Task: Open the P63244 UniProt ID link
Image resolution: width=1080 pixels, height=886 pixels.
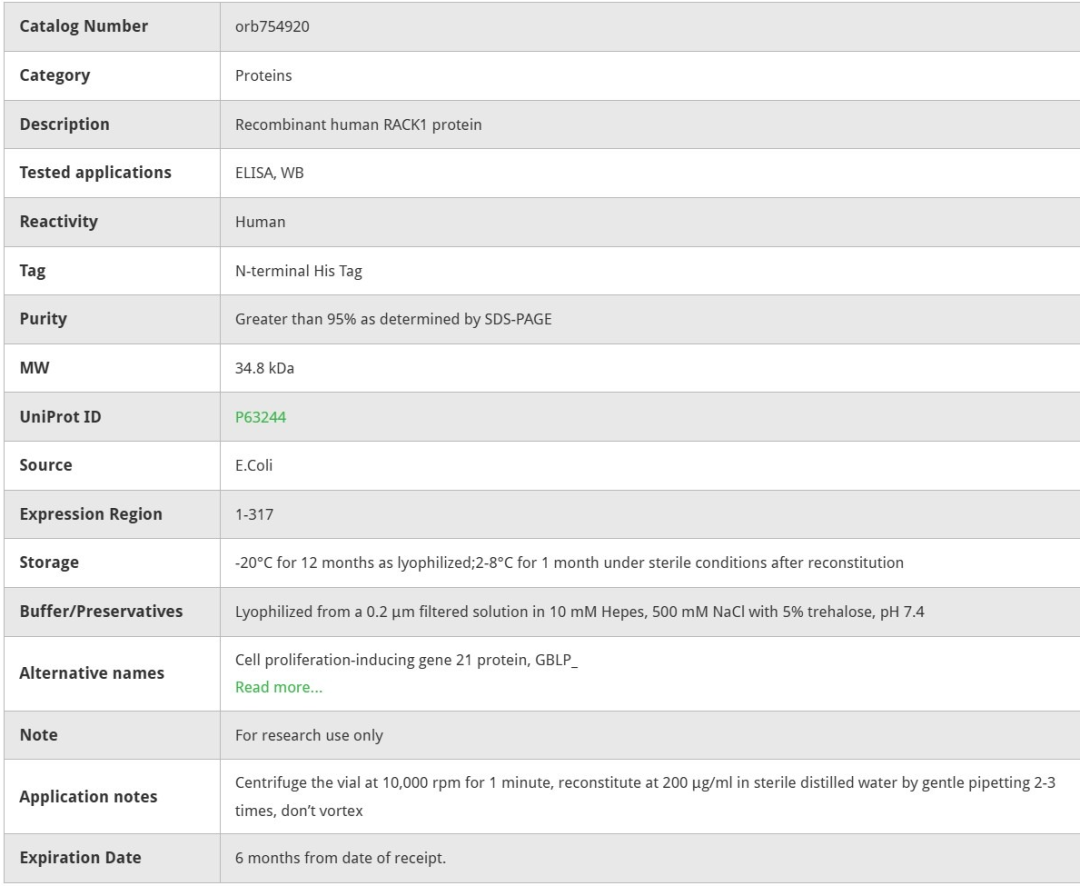Action: click(x=260, y=417)
